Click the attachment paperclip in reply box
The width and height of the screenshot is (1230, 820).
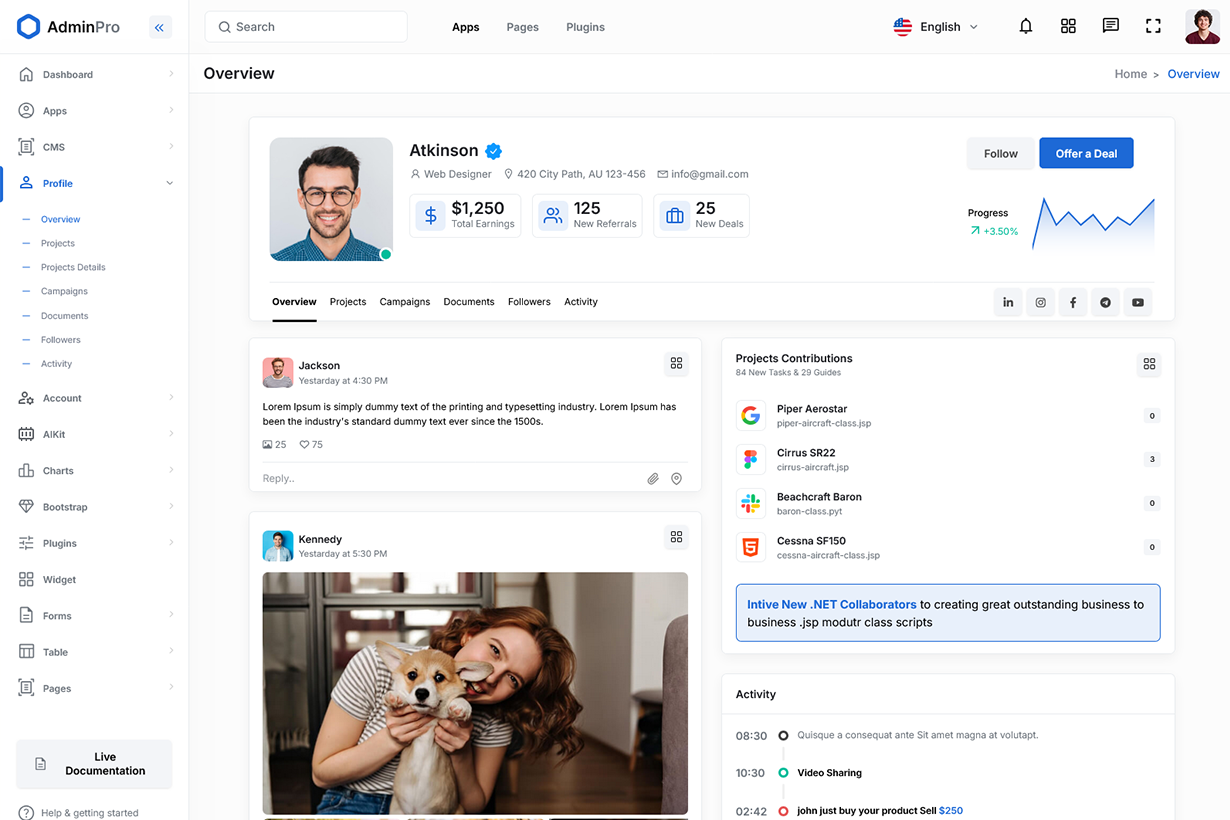pyautogui.click(x=653, y=479)
